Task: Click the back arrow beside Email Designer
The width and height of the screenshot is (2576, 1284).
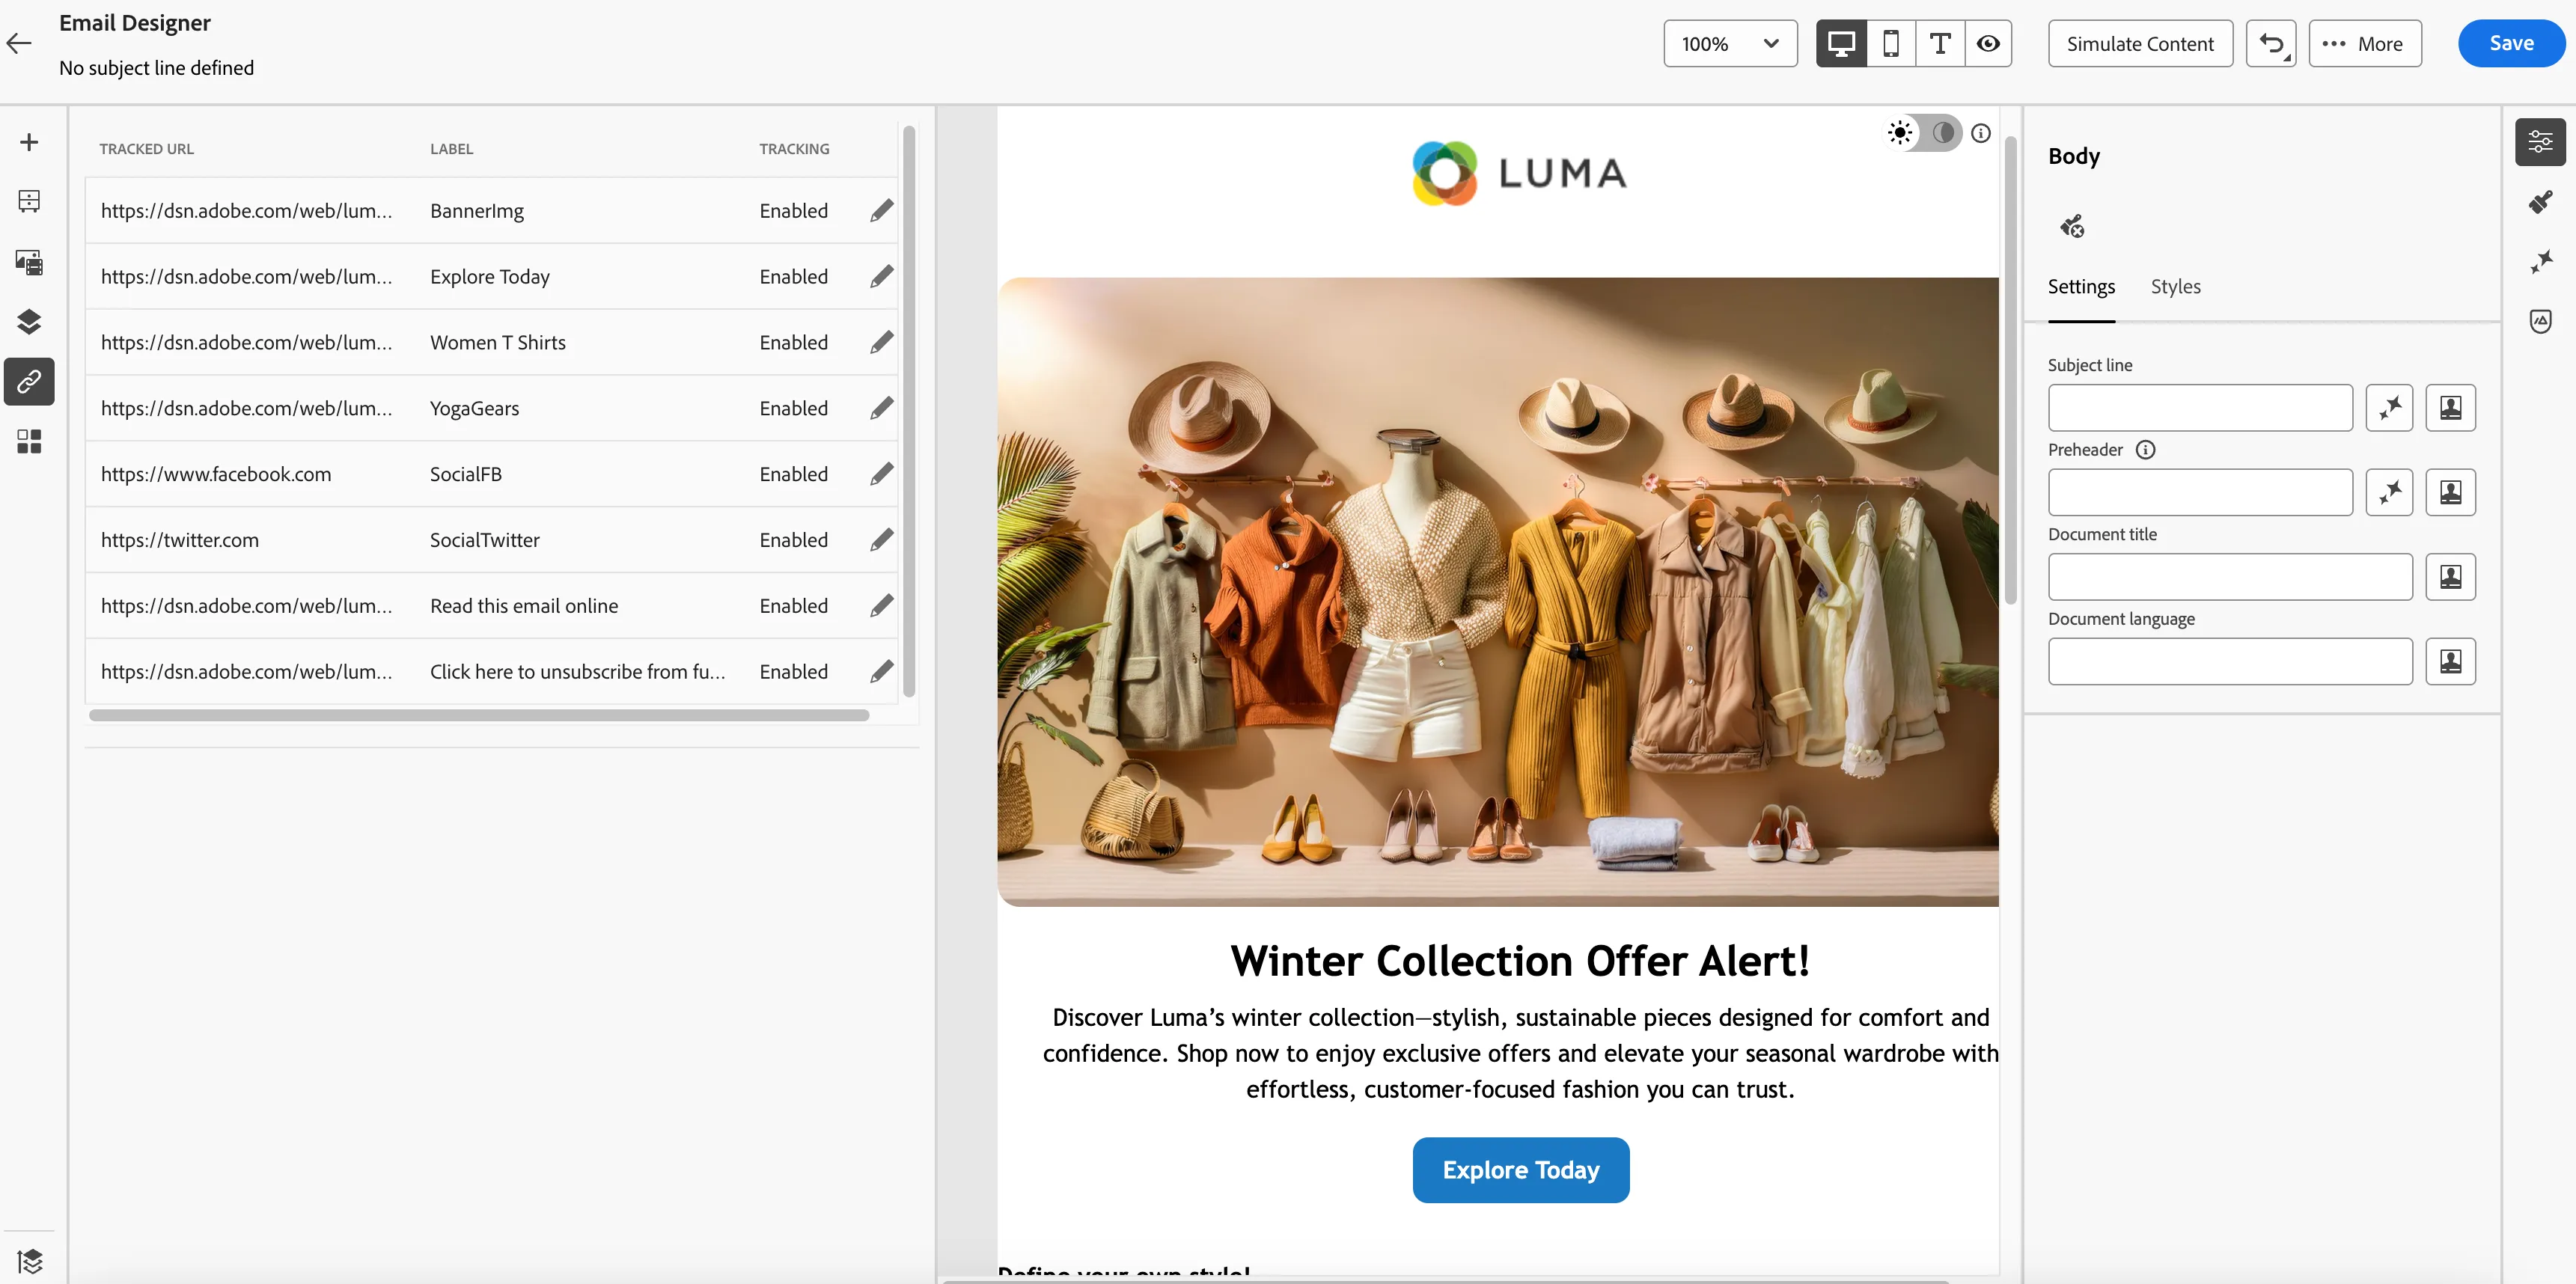Action: pyautogui.click(x=19, y=43)
